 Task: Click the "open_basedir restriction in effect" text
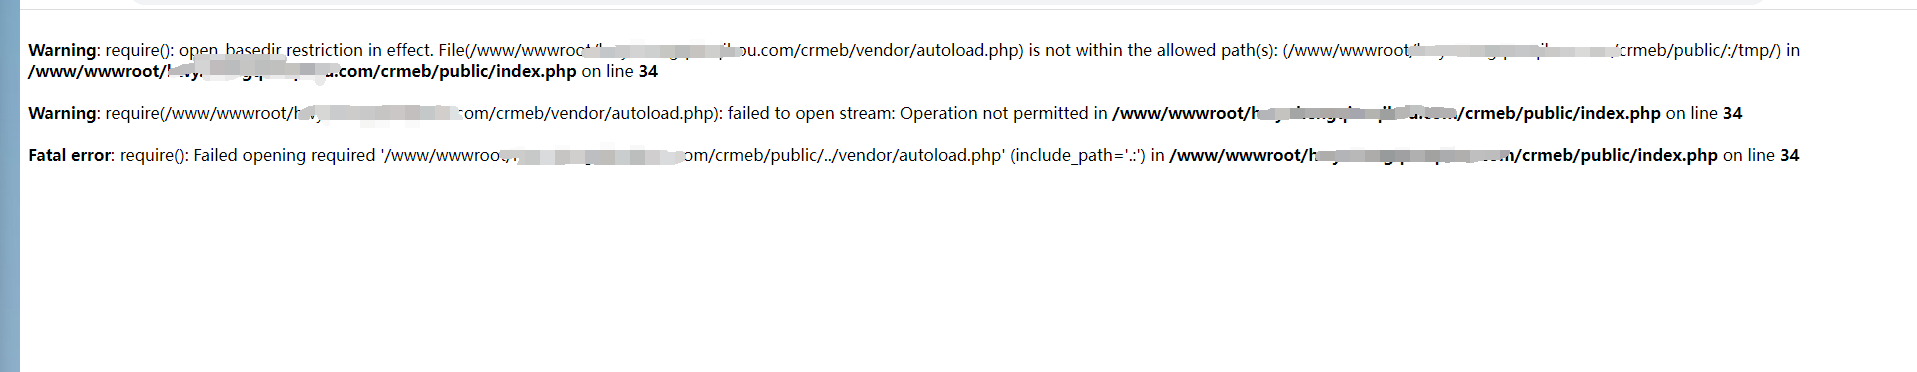[306, 50]
